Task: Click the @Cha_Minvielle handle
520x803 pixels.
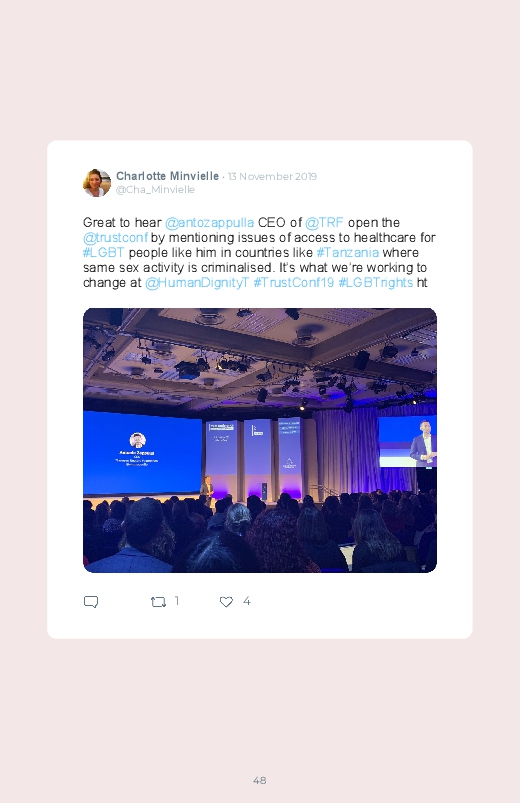Action: (x=155, y=189)
